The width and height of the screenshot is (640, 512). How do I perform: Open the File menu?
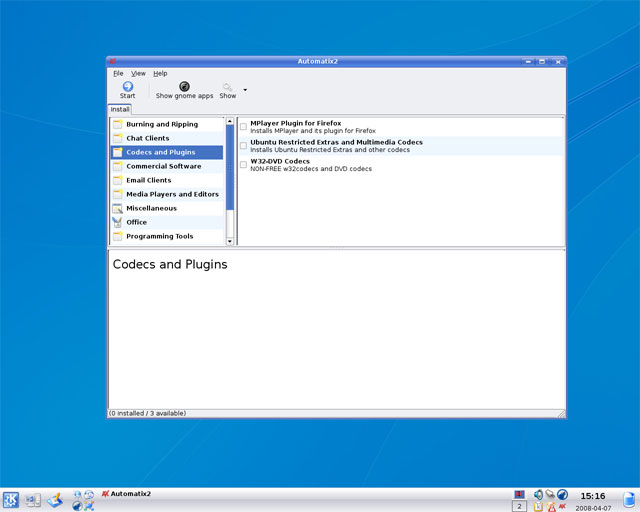click(118, 73)
